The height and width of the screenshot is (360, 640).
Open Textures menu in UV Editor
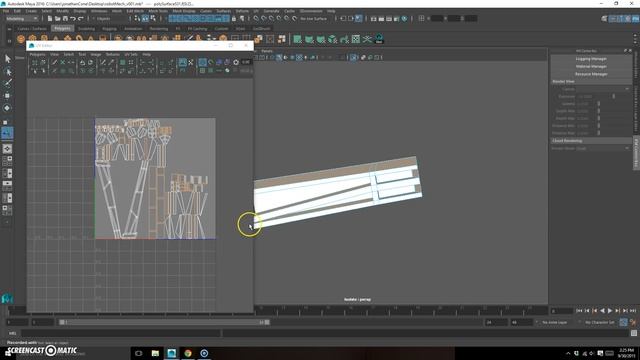coord(113,54)
